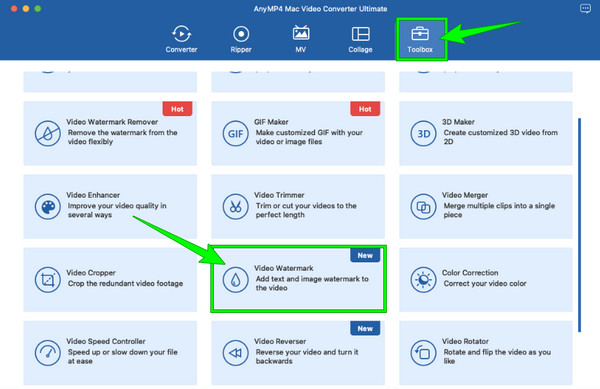
Task: Switch to the Toolbox tab label
Action: point(420,49)
